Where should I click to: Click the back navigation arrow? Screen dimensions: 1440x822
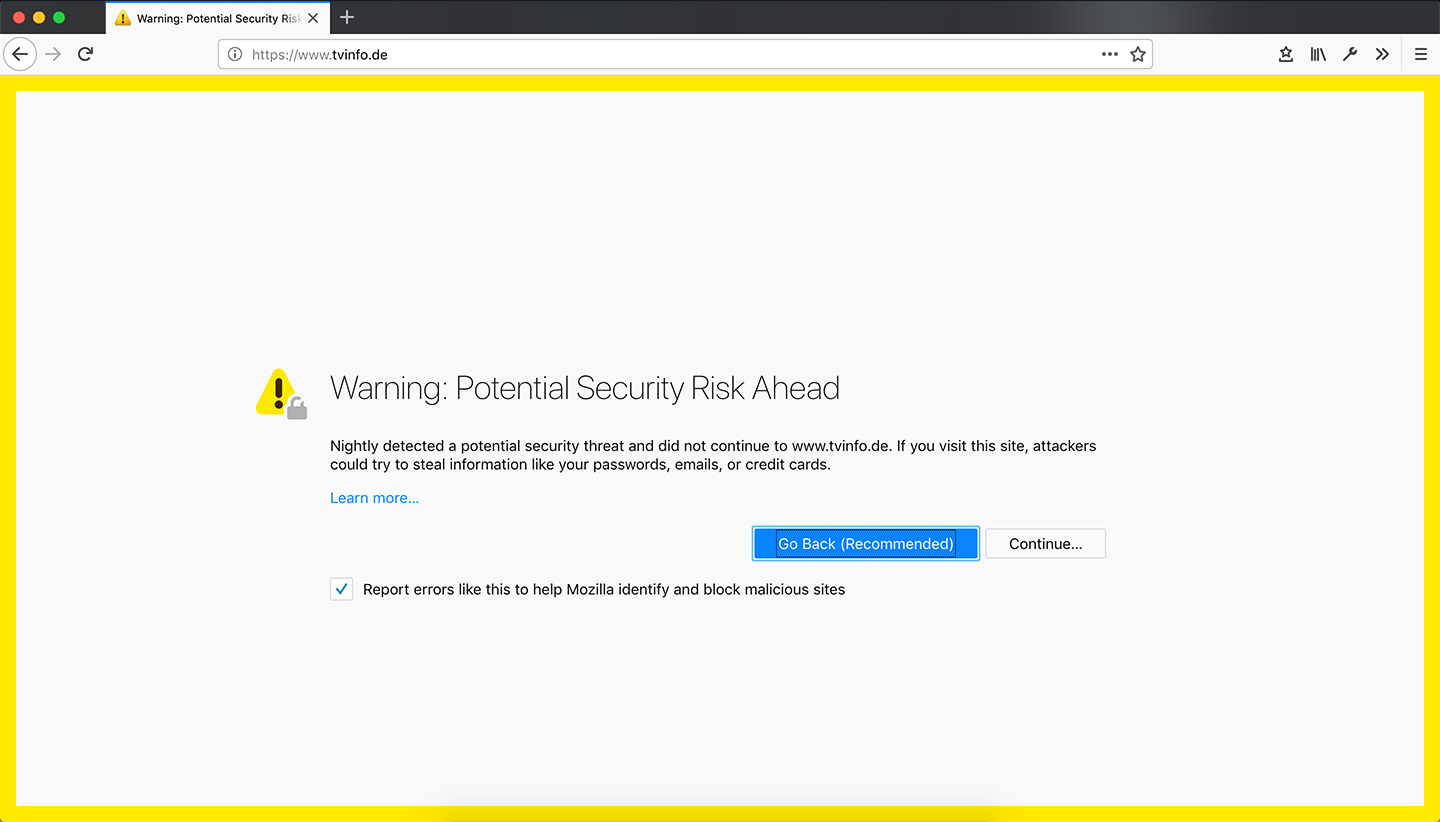[x=20, y=54]
